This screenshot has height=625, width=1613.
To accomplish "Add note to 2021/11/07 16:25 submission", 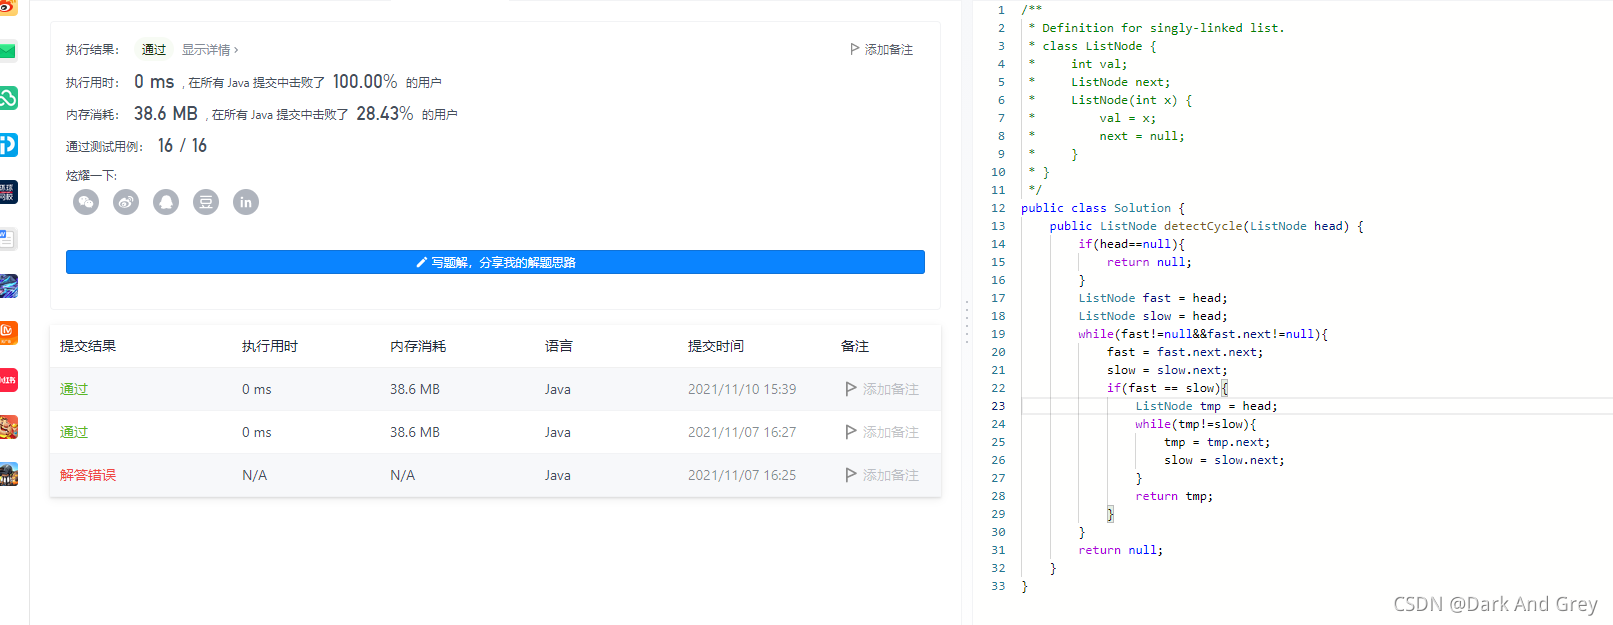I will [882, 475].
